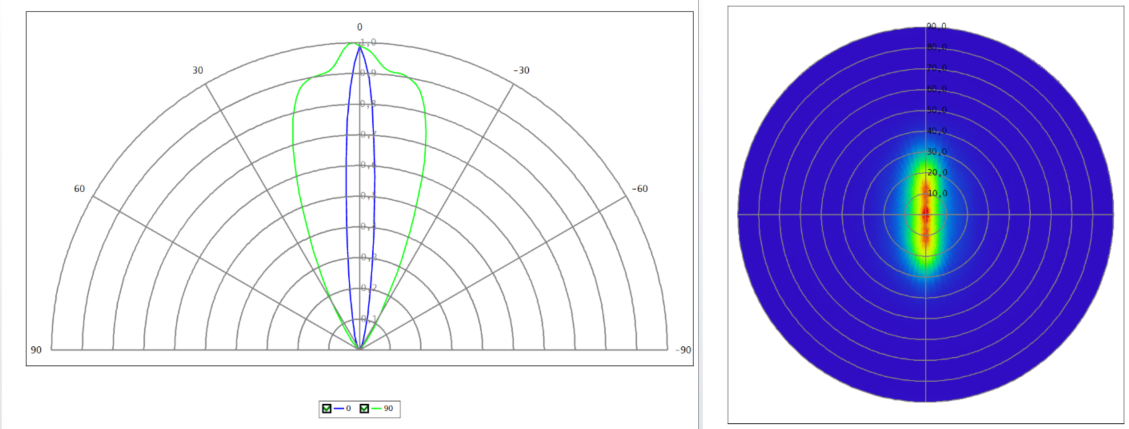Click the '-60' angle label on polar chart
Screen dimensions: 1129x429
coord(639,189)
